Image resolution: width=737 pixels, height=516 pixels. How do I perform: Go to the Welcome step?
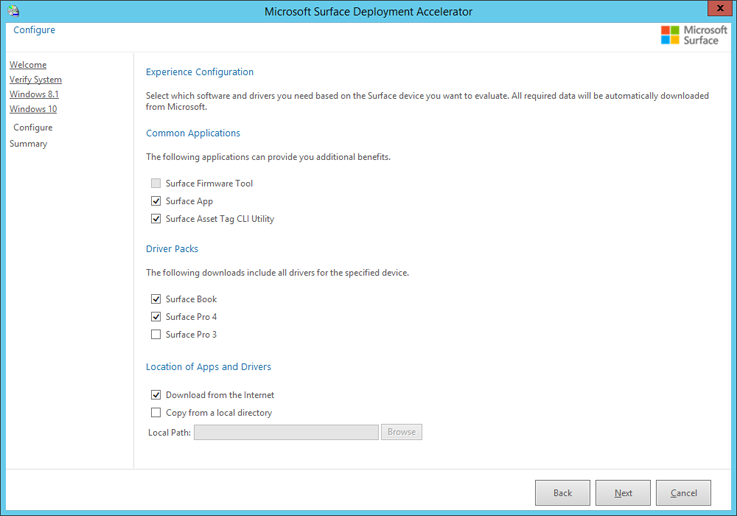pos(28,65)
